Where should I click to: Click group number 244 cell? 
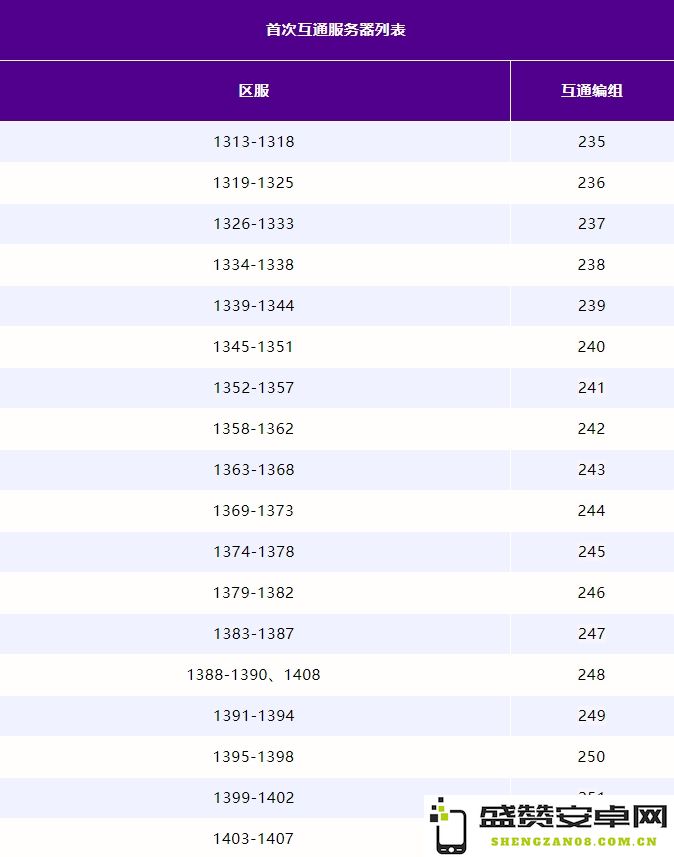click(592, 510)
